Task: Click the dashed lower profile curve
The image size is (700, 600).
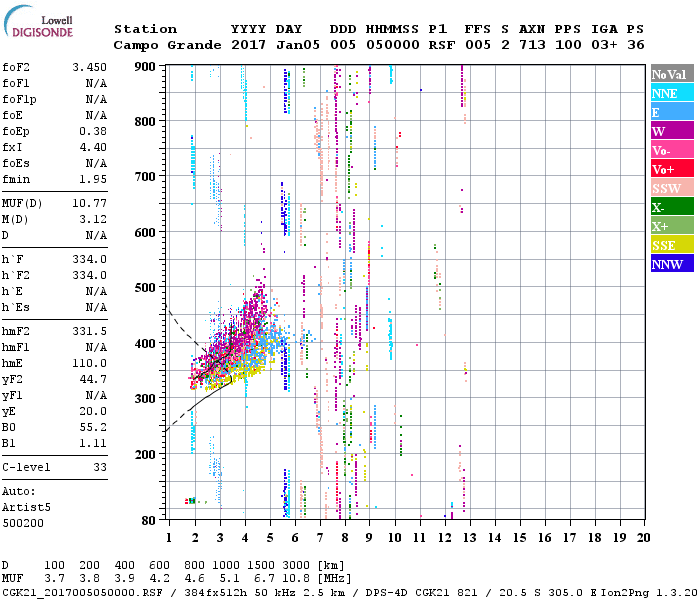Action: [177, 420]
